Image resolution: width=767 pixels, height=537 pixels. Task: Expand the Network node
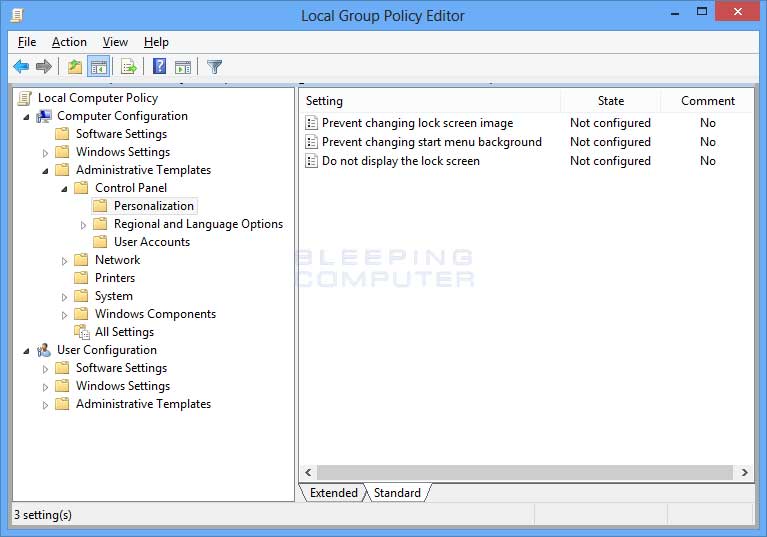[64, 261]
